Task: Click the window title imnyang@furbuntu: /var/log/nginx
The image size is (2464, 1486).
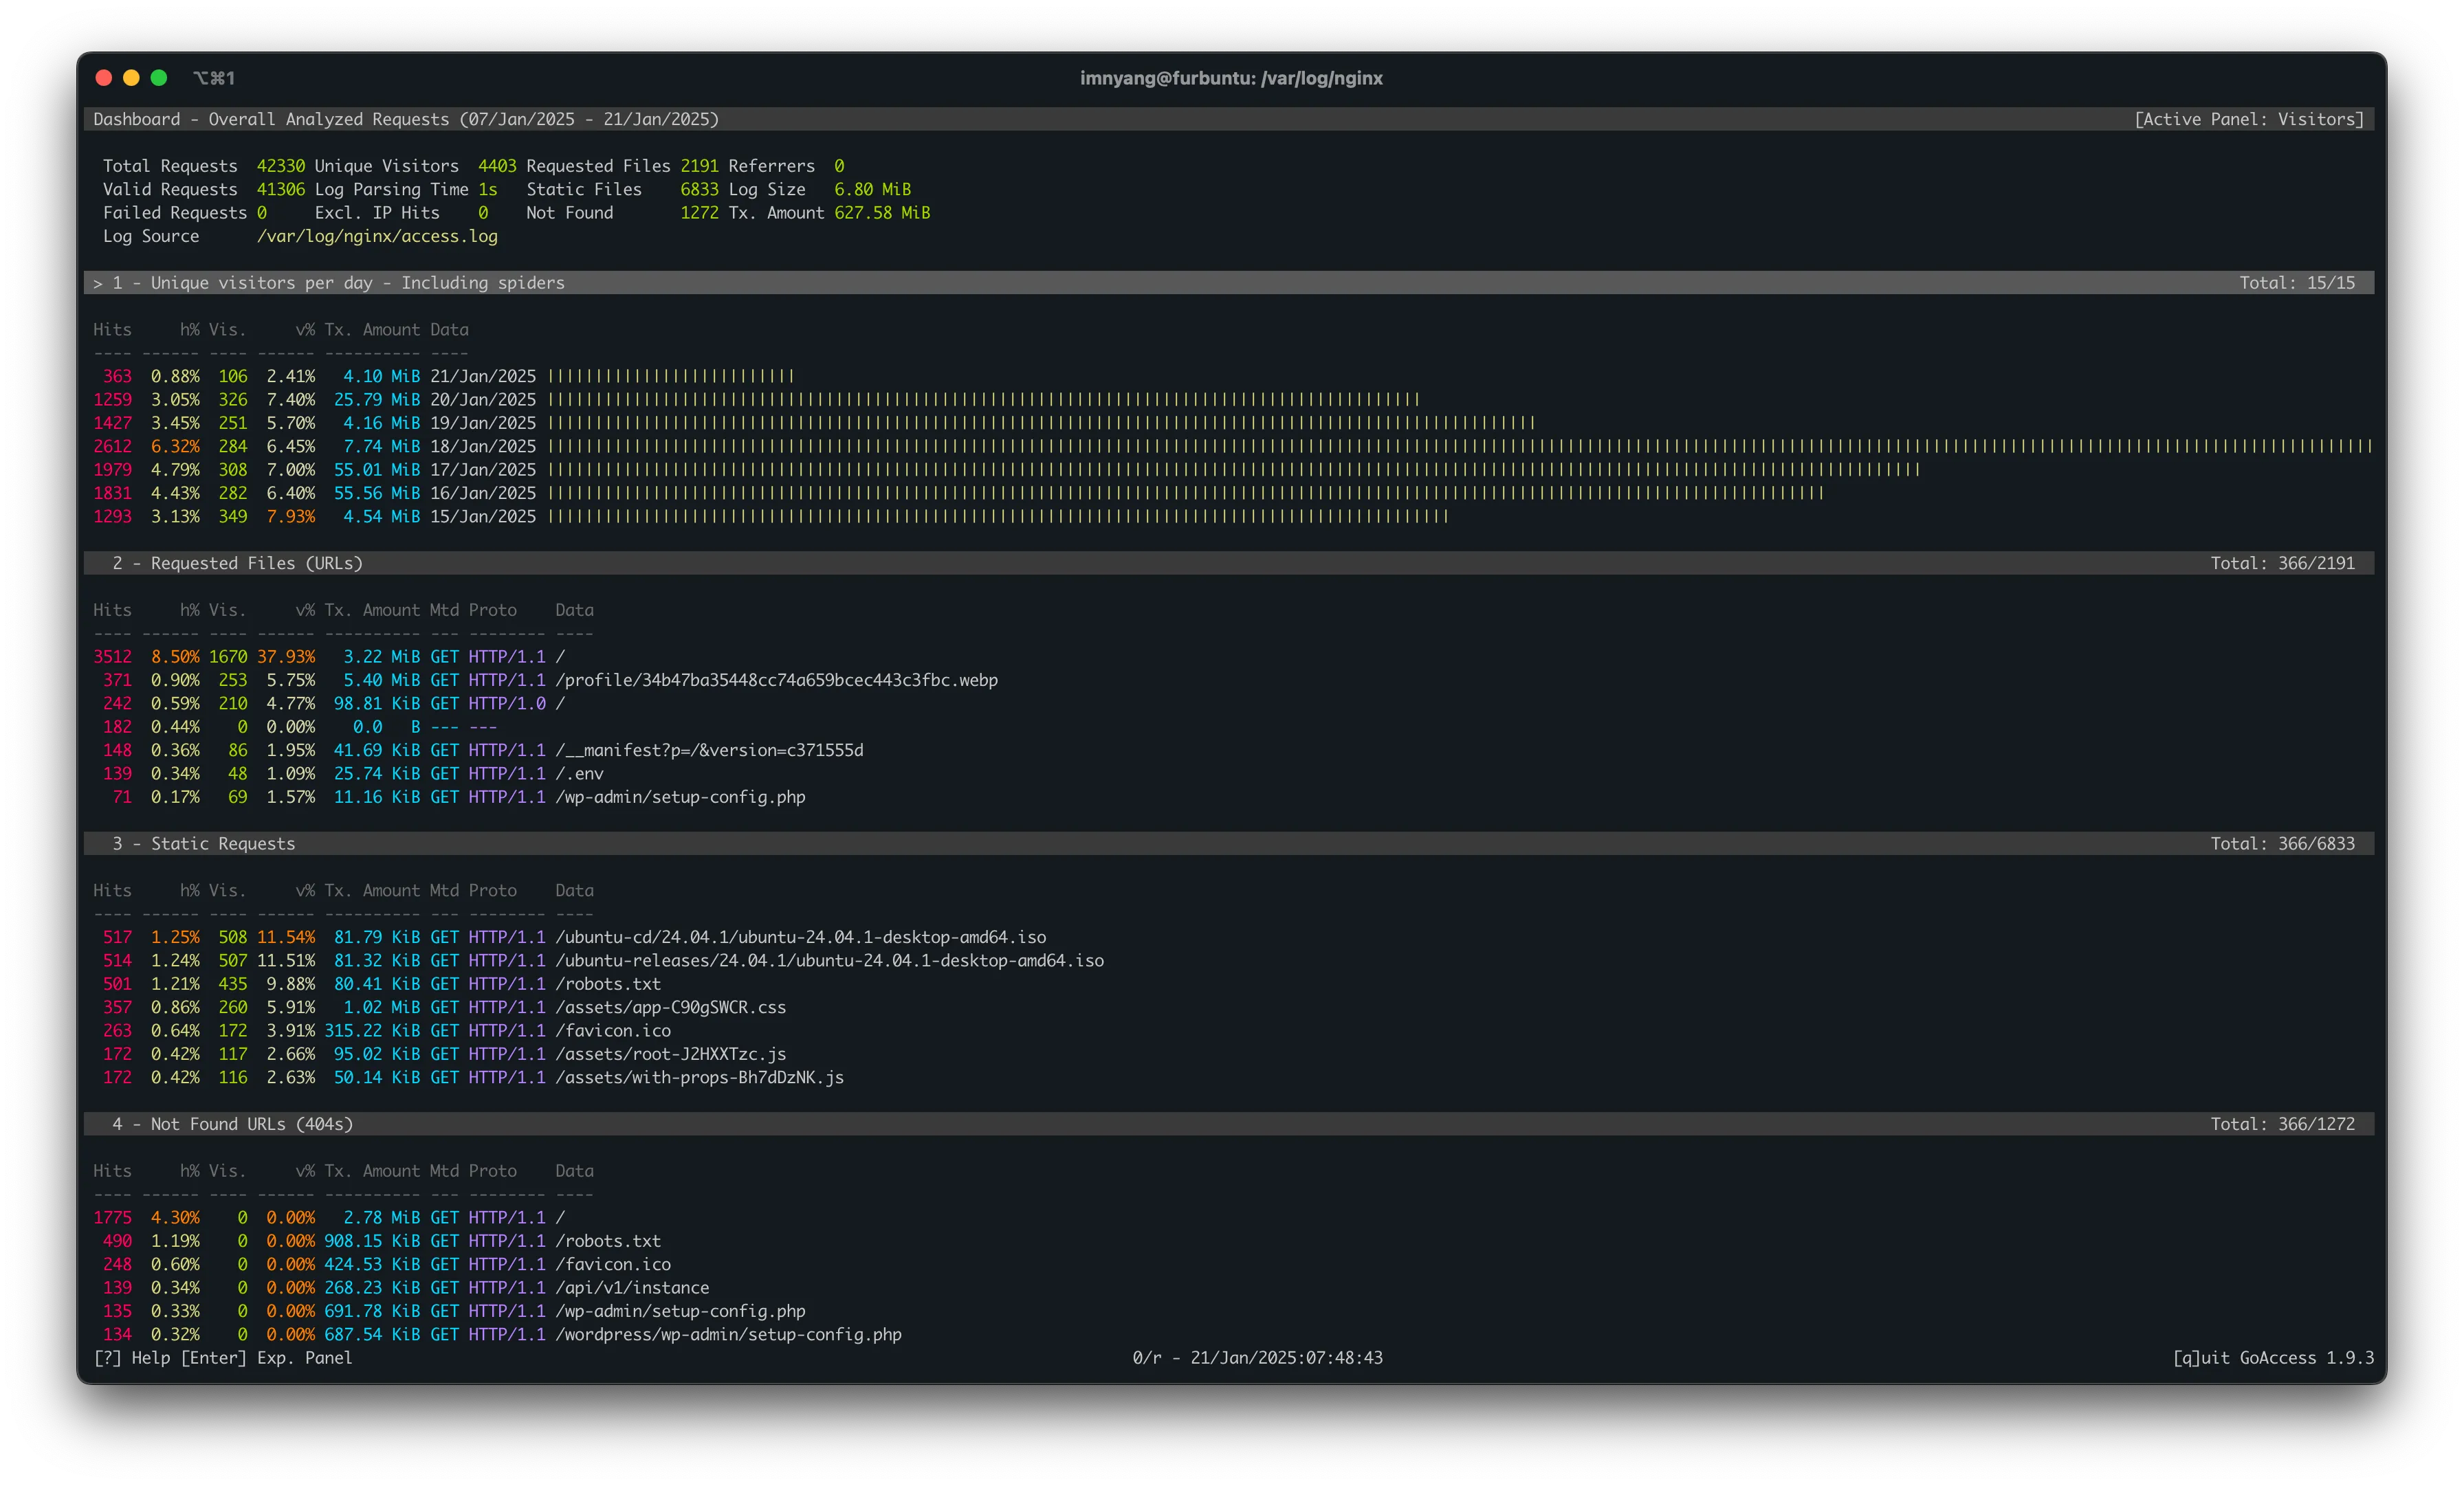Action: 1231,78
